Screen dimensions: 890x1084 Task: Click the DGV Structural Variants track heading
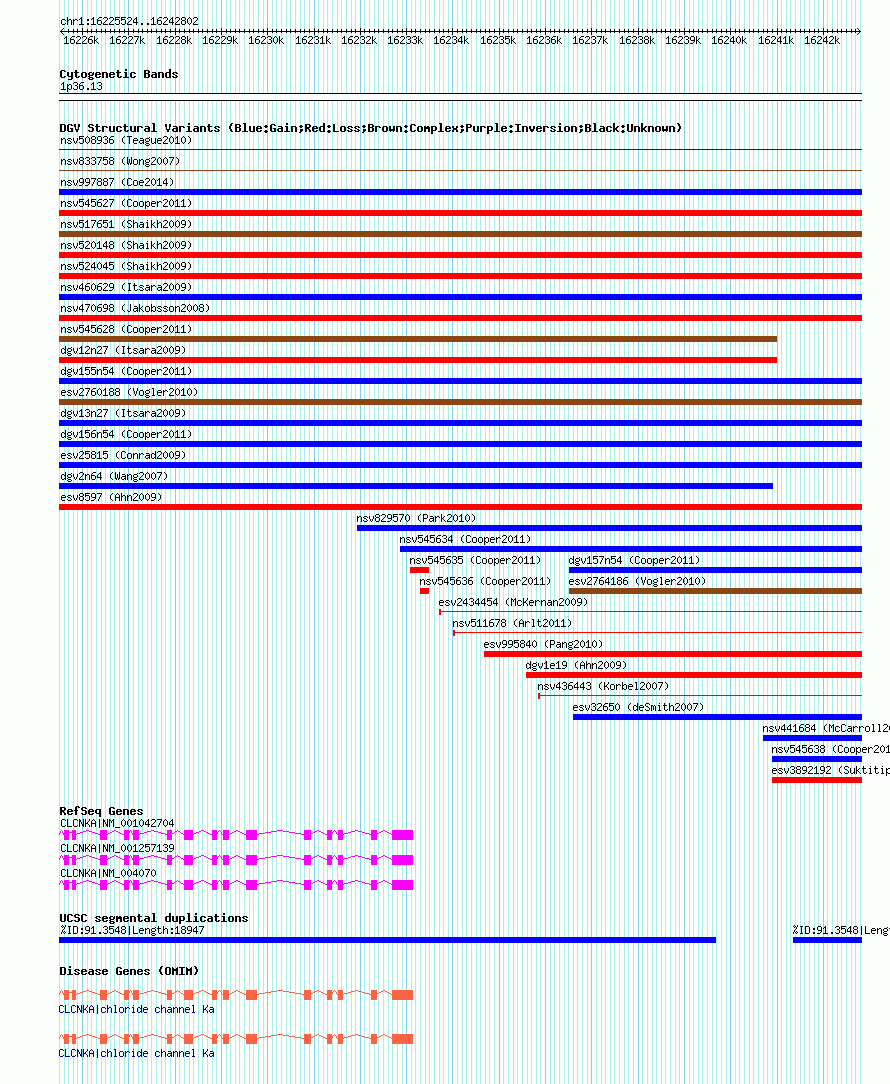click(371, 128)
